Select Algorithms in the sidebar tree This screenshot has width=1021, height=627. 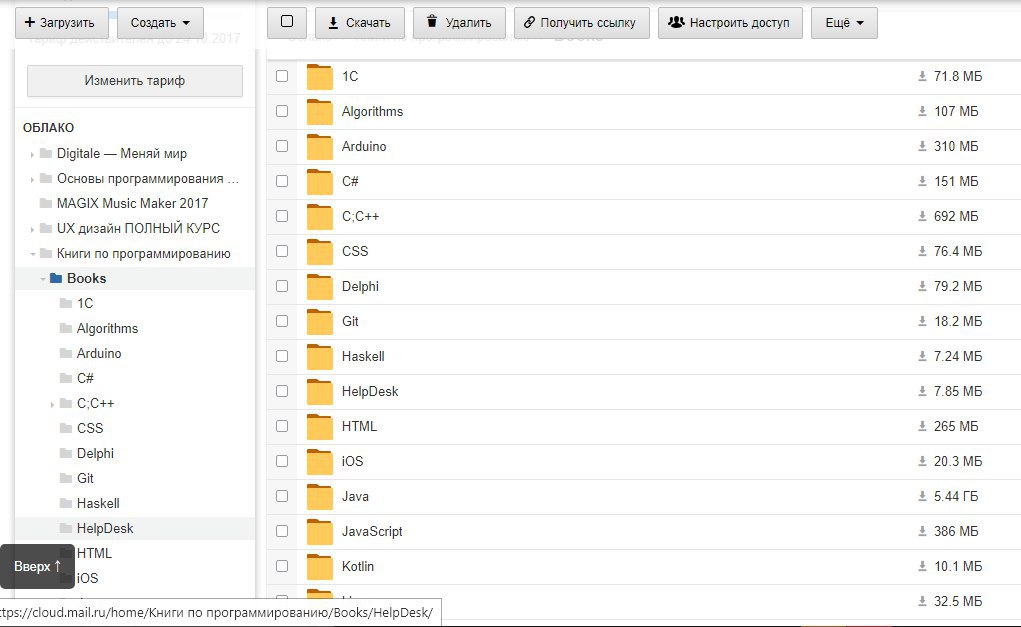107,328
